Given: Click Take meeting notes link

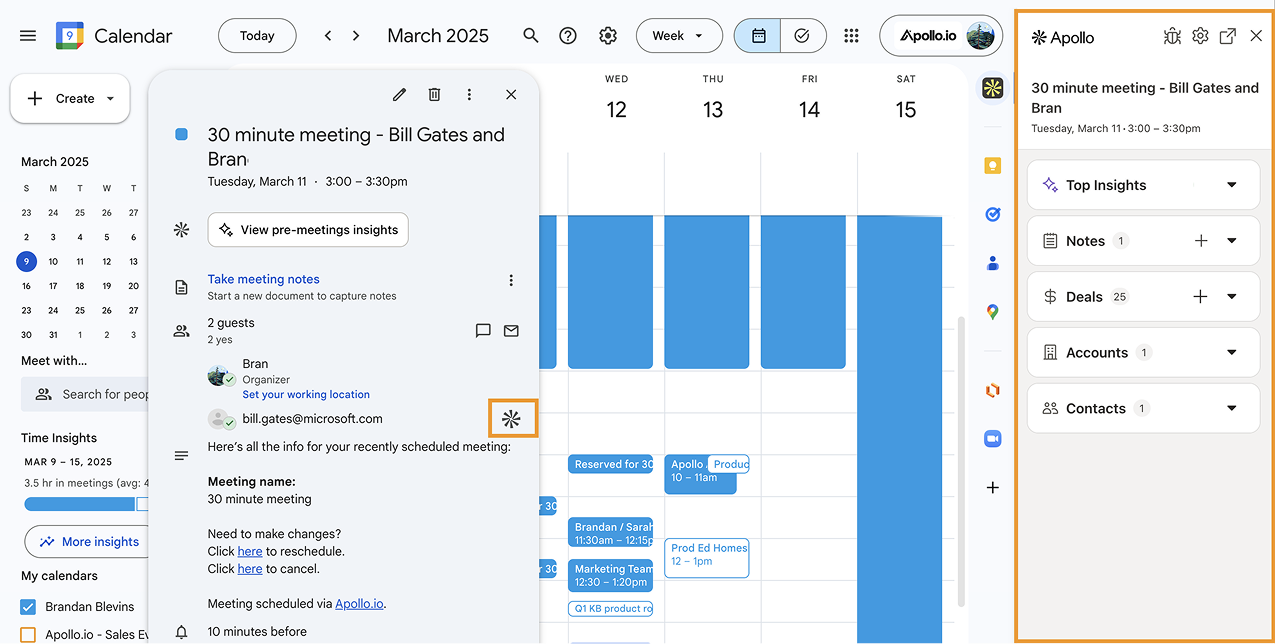Looking at the screenshot, I should click(264, 279).
